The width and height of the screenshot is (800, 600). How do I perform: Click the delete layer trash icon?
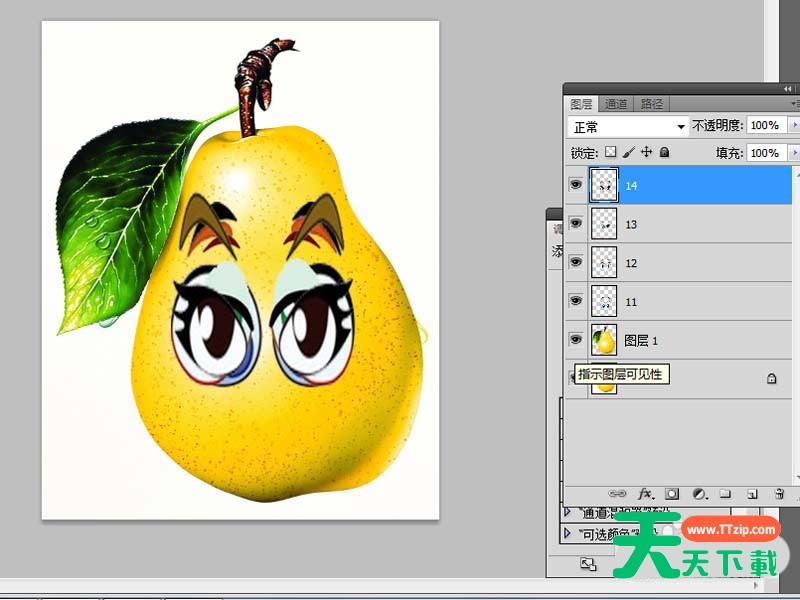click(x=779, y=493)
